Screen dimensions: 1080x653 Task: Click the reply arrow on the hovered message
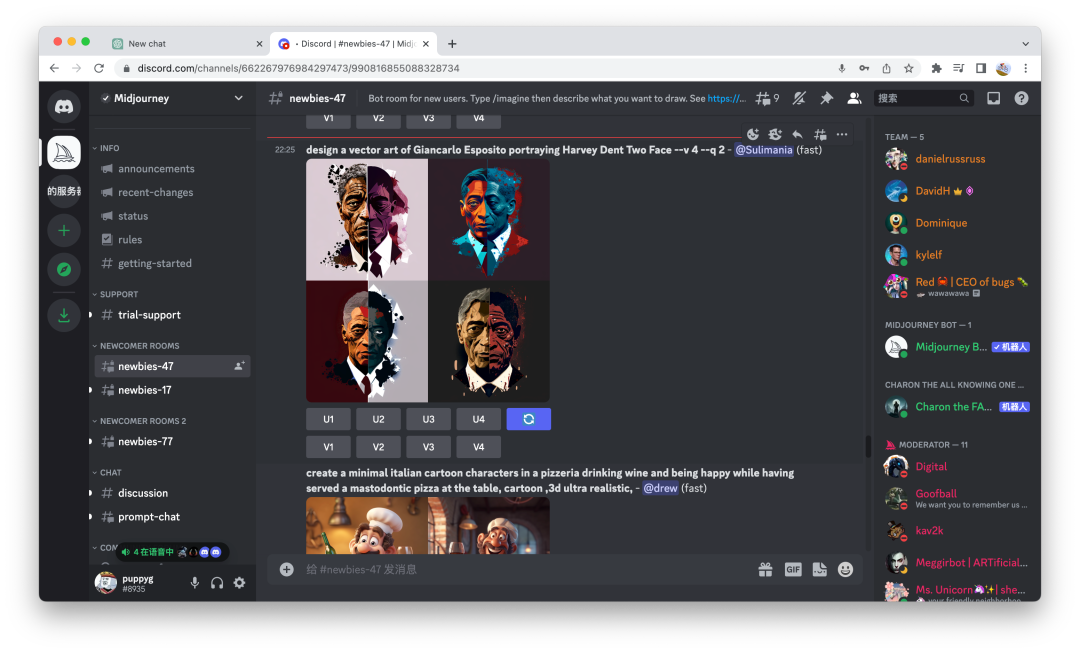(797, 135)
